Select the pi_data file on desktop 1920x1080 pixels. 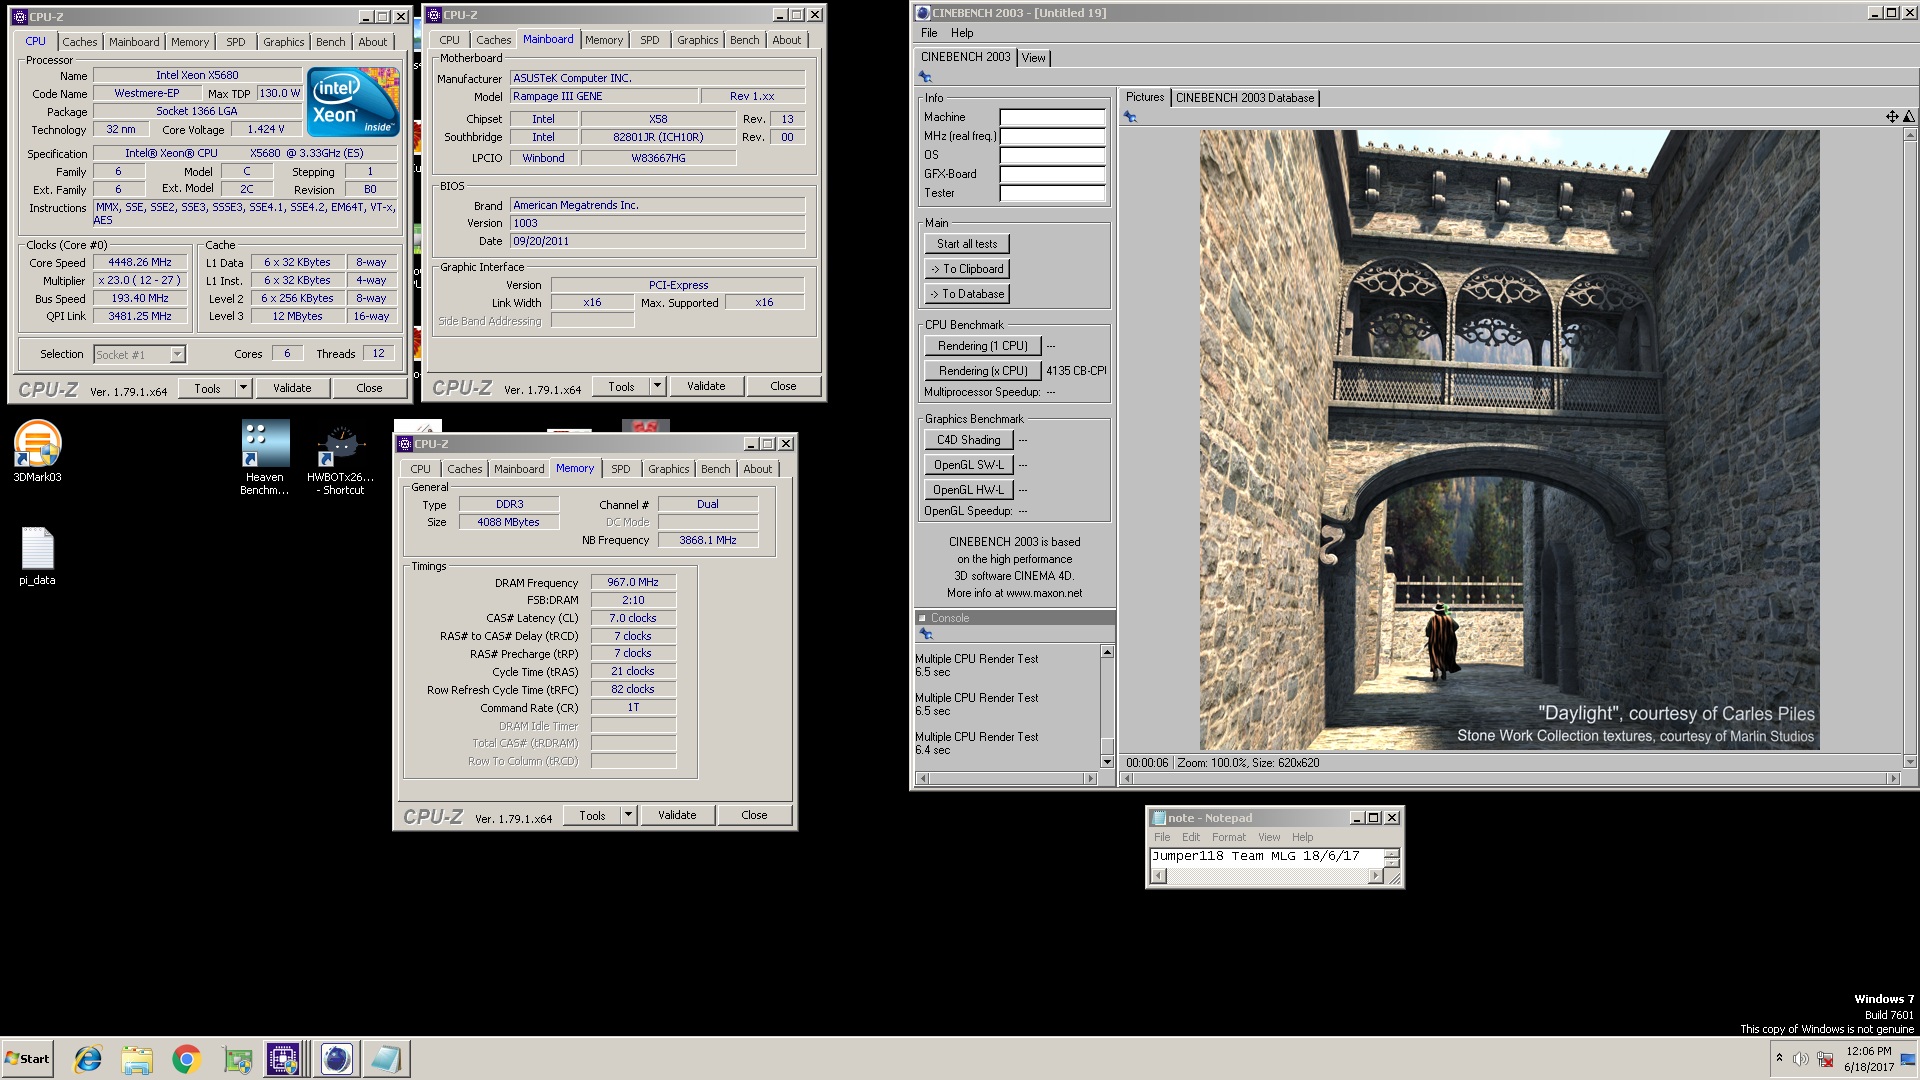coord(37,556)
